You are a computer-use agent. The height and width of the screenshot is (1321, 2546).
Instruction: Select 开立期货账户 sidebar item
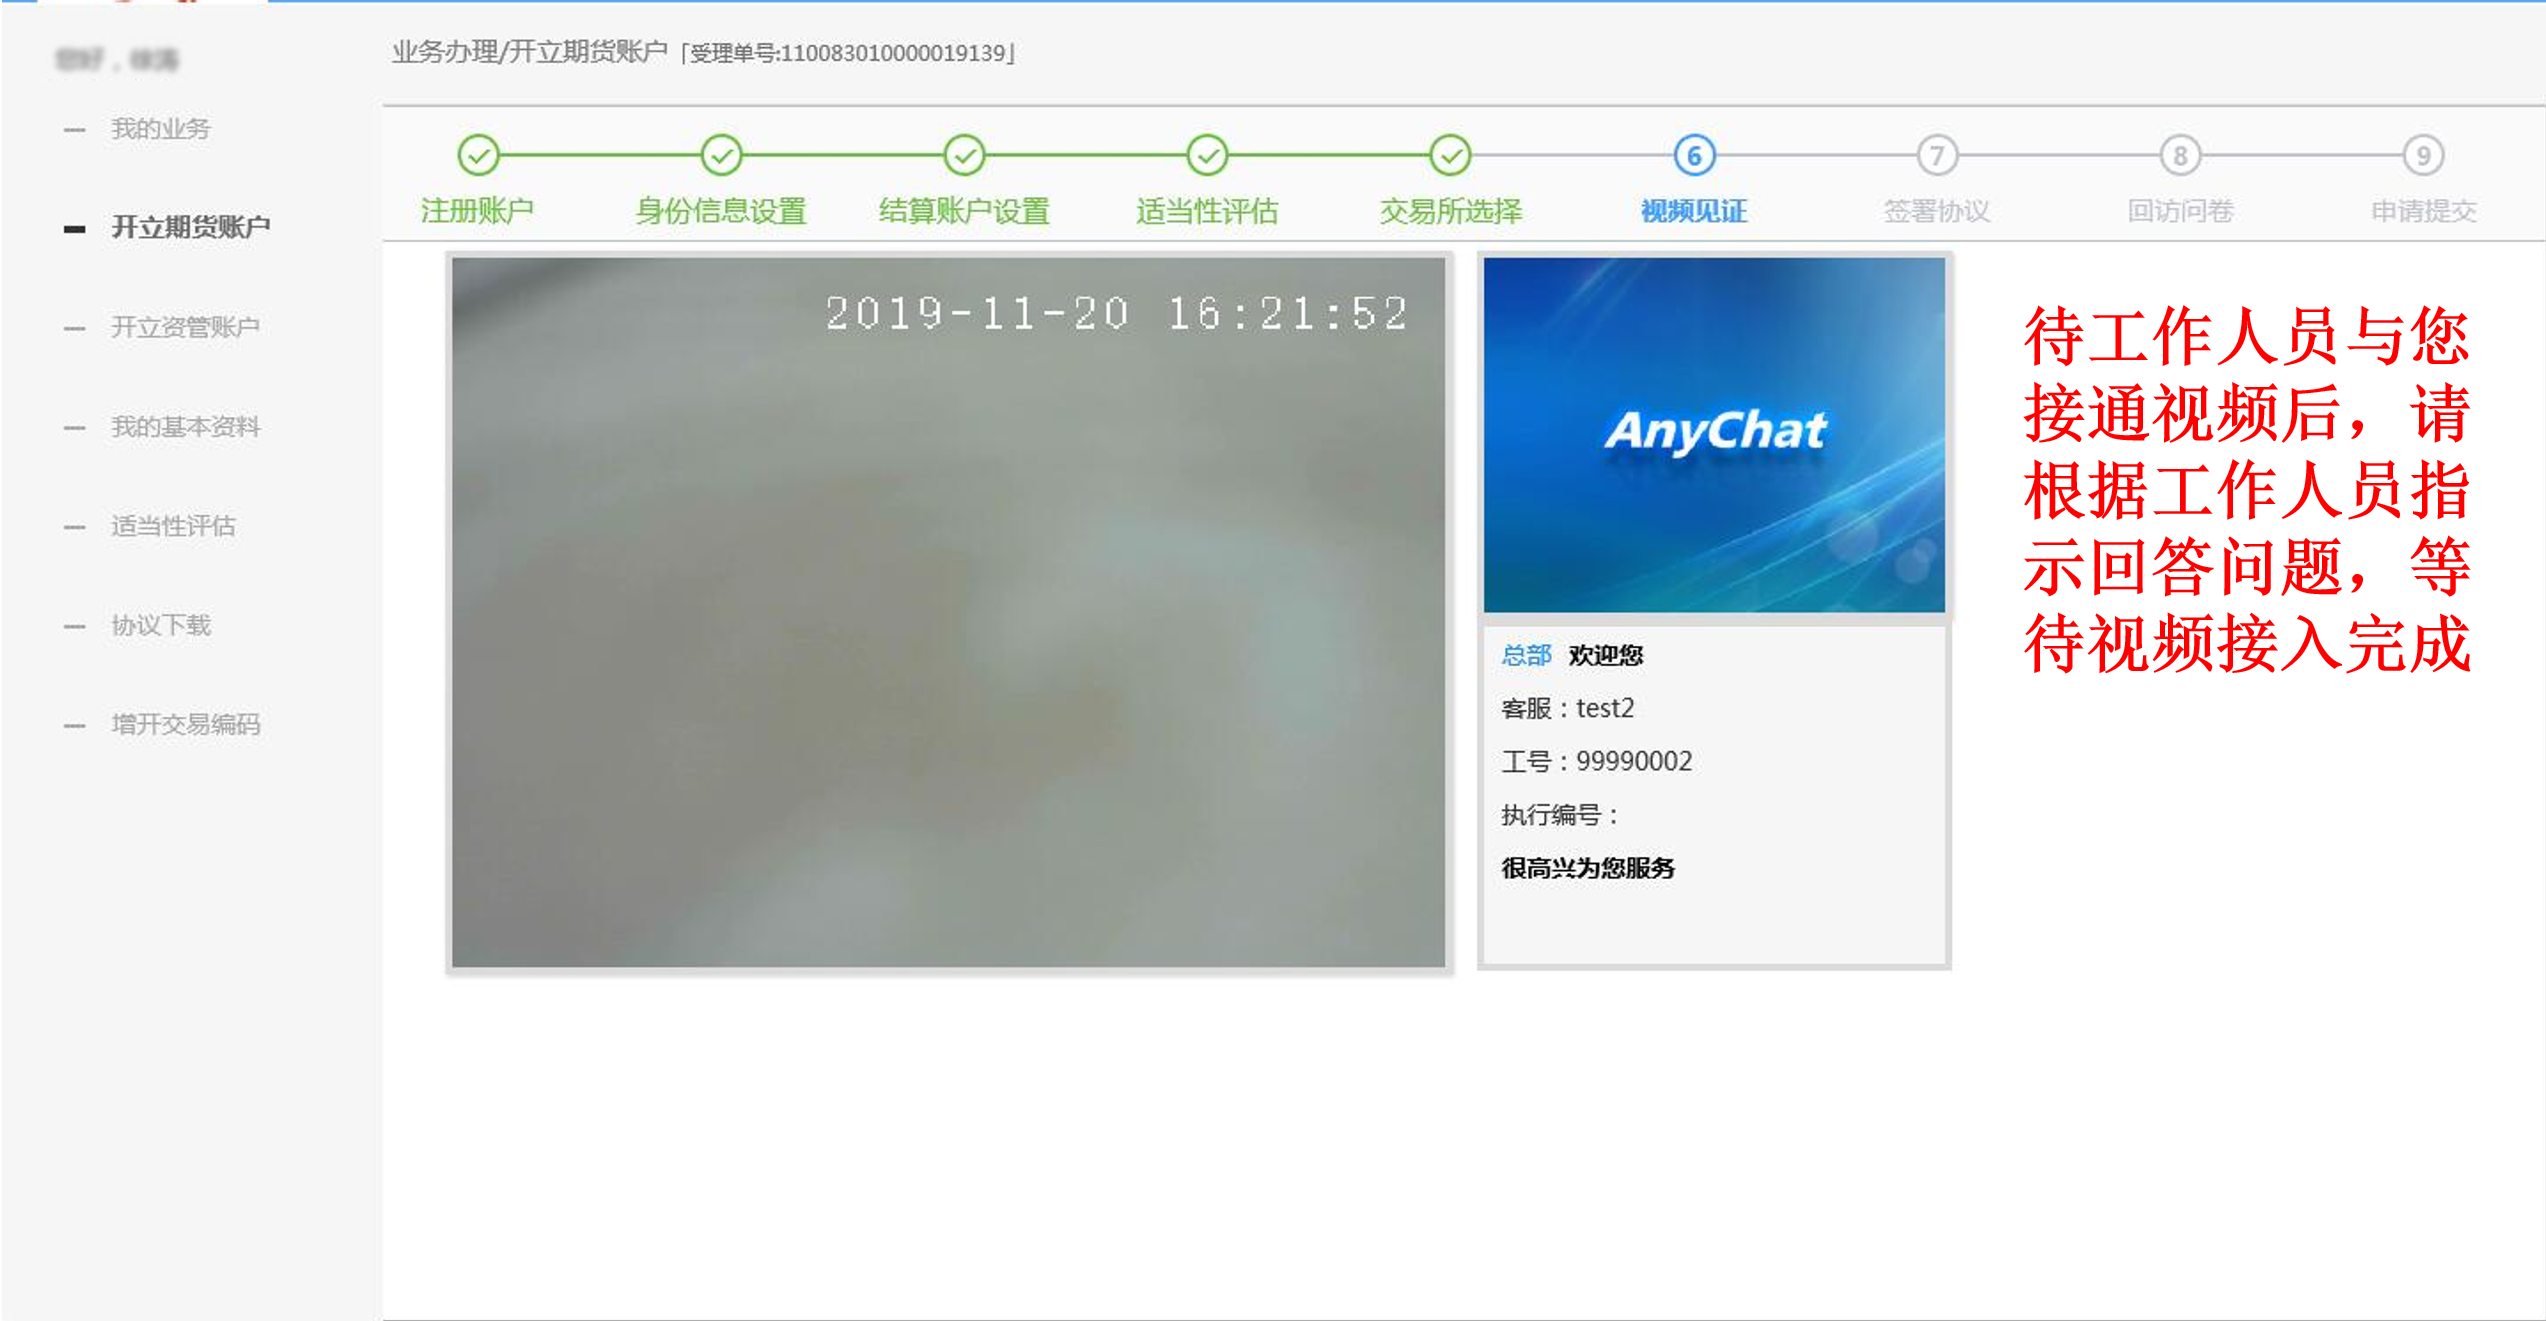(x=190, y=227)
